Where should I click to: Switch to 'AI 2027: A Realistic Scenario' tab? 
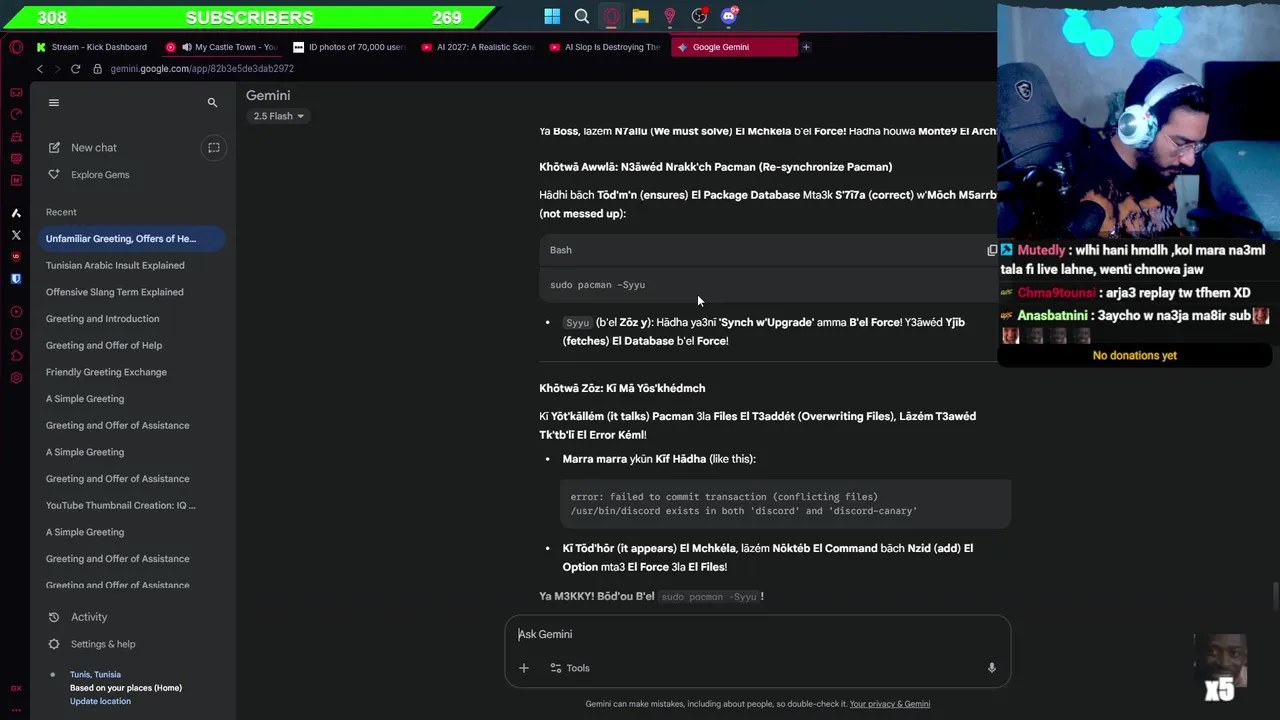[477, 47]
